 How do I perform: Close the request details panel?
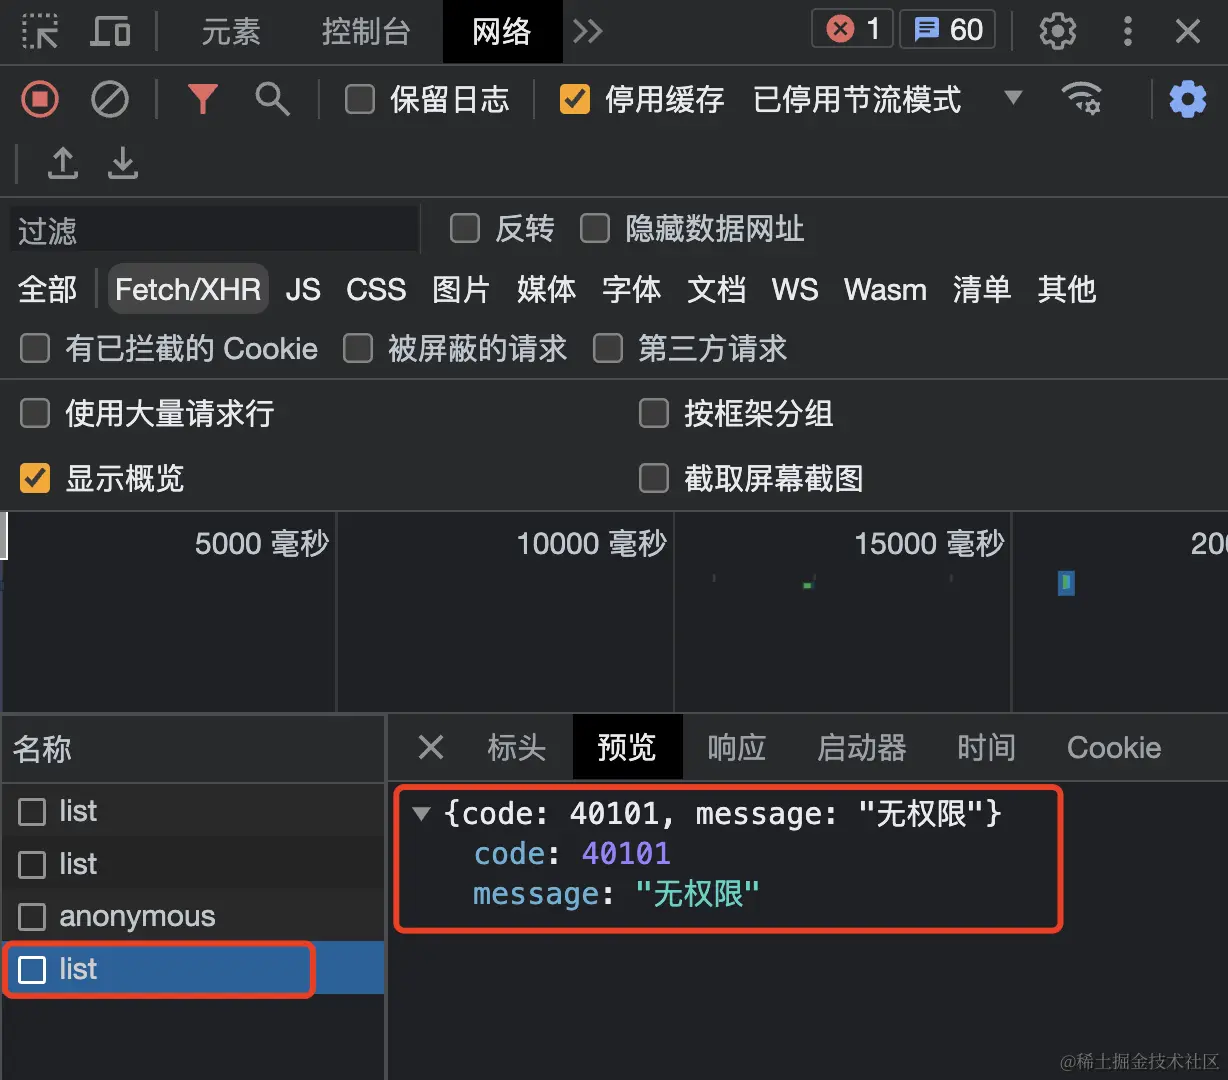coord(431,747)
